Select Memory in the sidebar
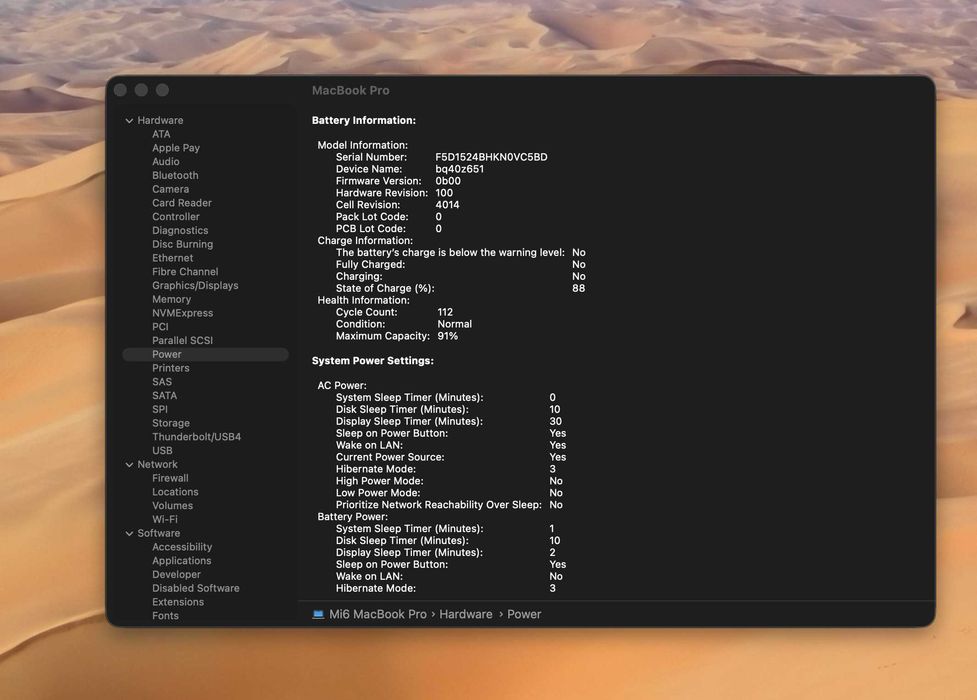Viewport: 977px width, 700px height. click(x=171, y=299)
